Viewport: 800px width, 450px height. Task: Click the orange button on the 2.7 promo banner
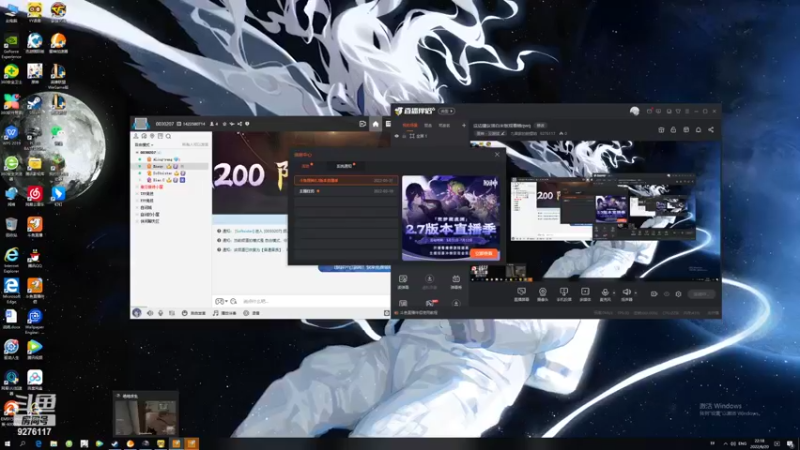(x=484, y=253)
